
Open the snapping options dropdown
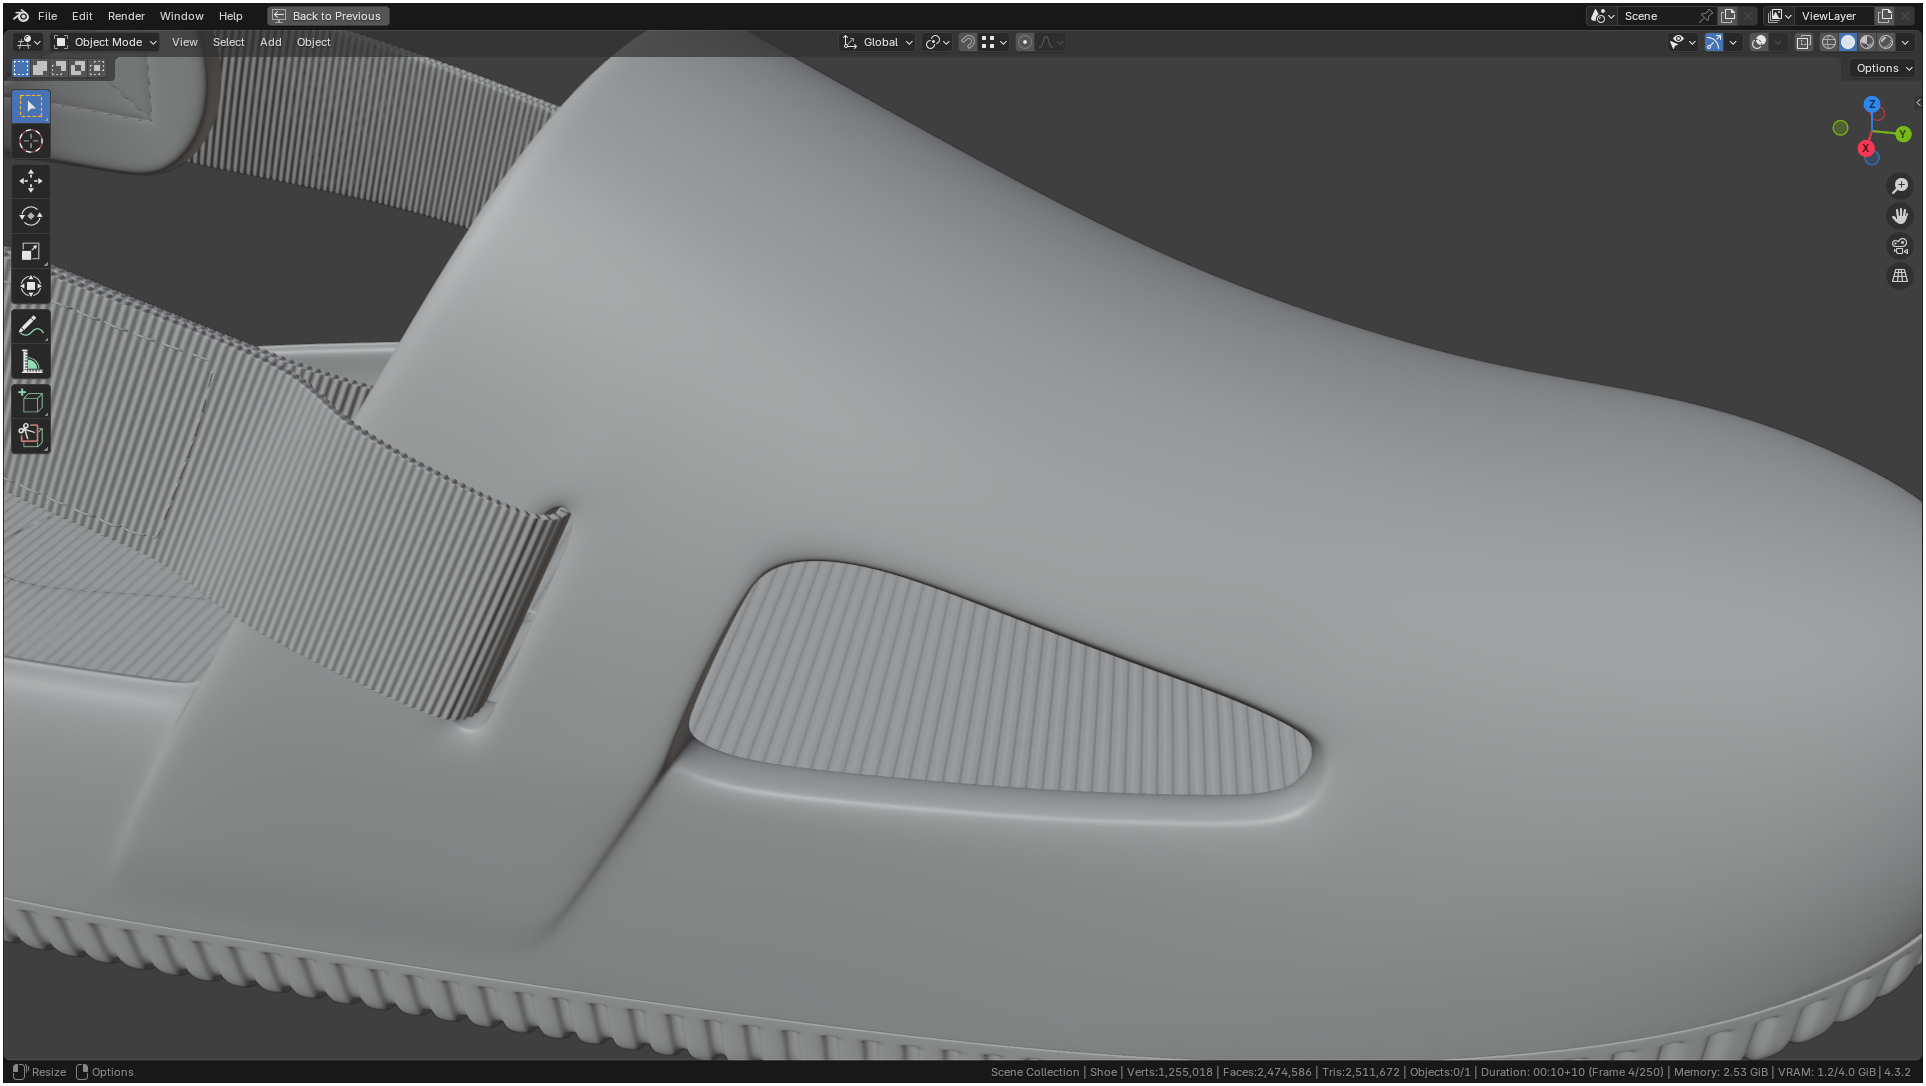pyautogui.click(x=994, y=42)
